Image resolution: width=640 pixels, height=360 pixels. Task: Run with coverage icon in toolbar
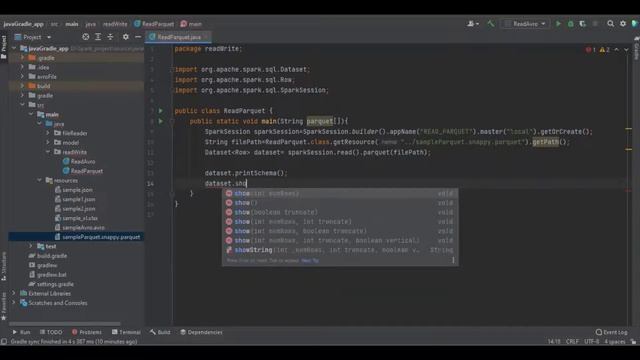582,24
